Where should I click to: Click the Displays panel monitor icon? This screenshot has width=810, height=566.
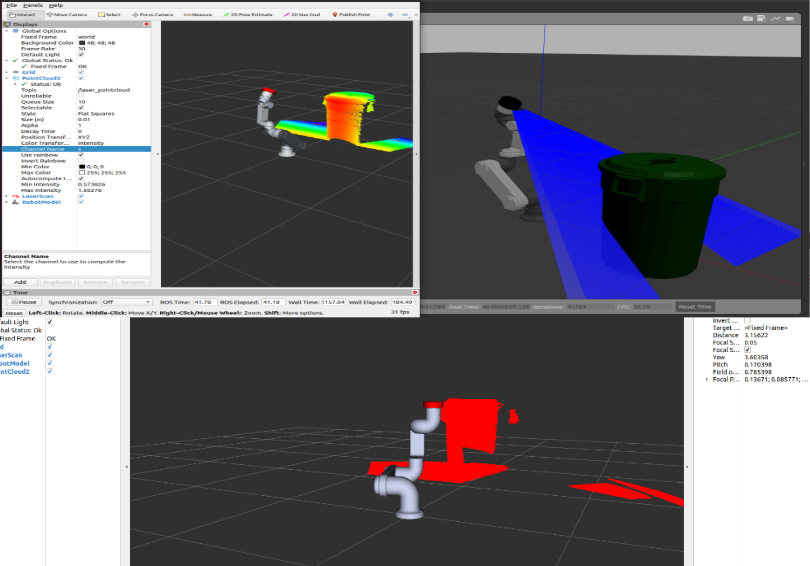[x=7, y=24]
